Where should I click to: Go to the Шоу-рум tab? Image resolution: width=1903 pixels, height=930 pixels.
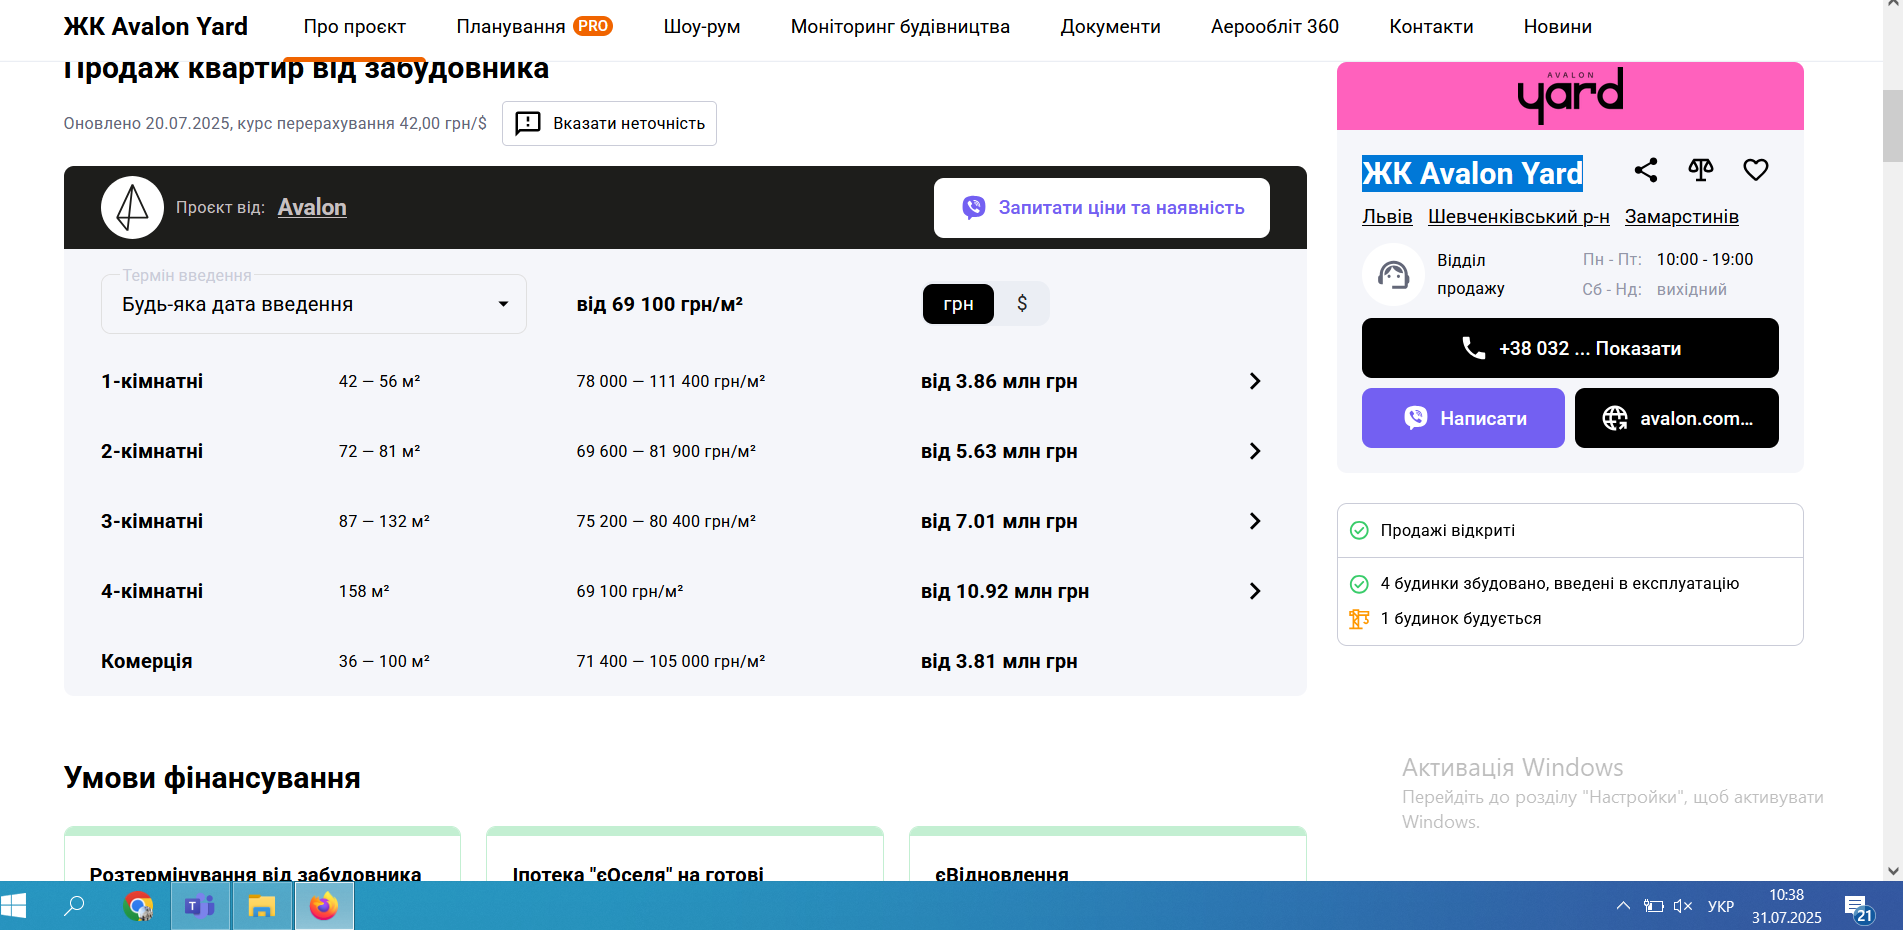coord(702,27)
